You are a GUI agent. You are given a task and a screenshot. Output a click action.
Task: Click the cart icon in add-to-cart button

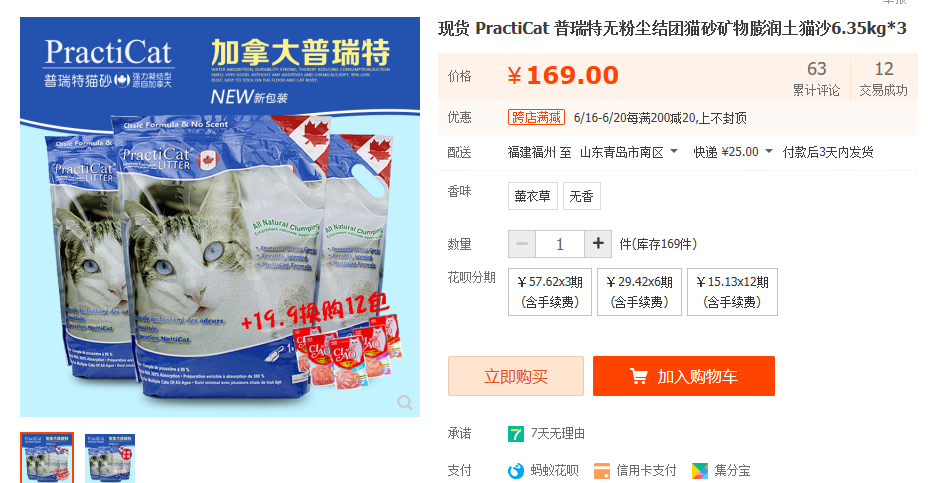pos(639,376)
